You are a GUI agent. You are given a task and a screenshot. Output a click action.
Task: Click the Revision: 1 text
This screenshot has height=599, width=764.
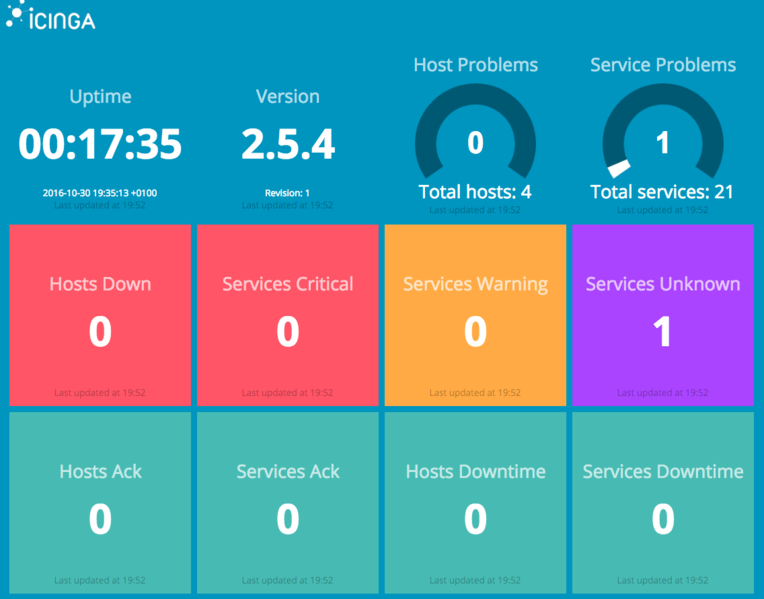[x=288, y=193]
